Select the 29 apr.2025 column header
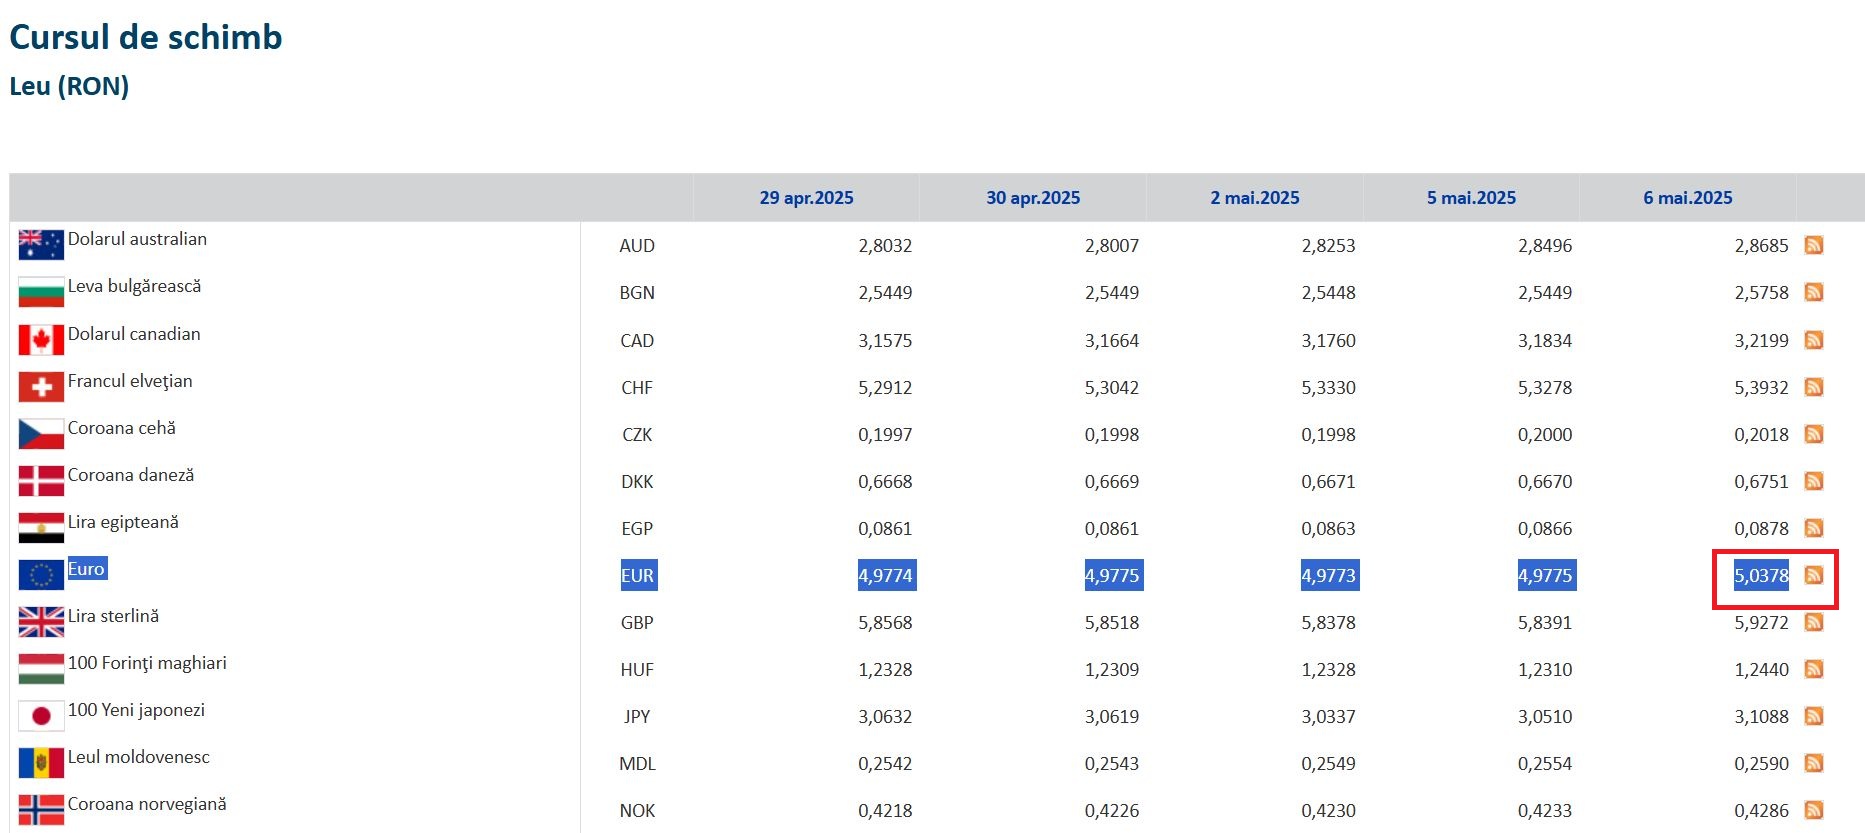1865x833 pixels. 806,198
